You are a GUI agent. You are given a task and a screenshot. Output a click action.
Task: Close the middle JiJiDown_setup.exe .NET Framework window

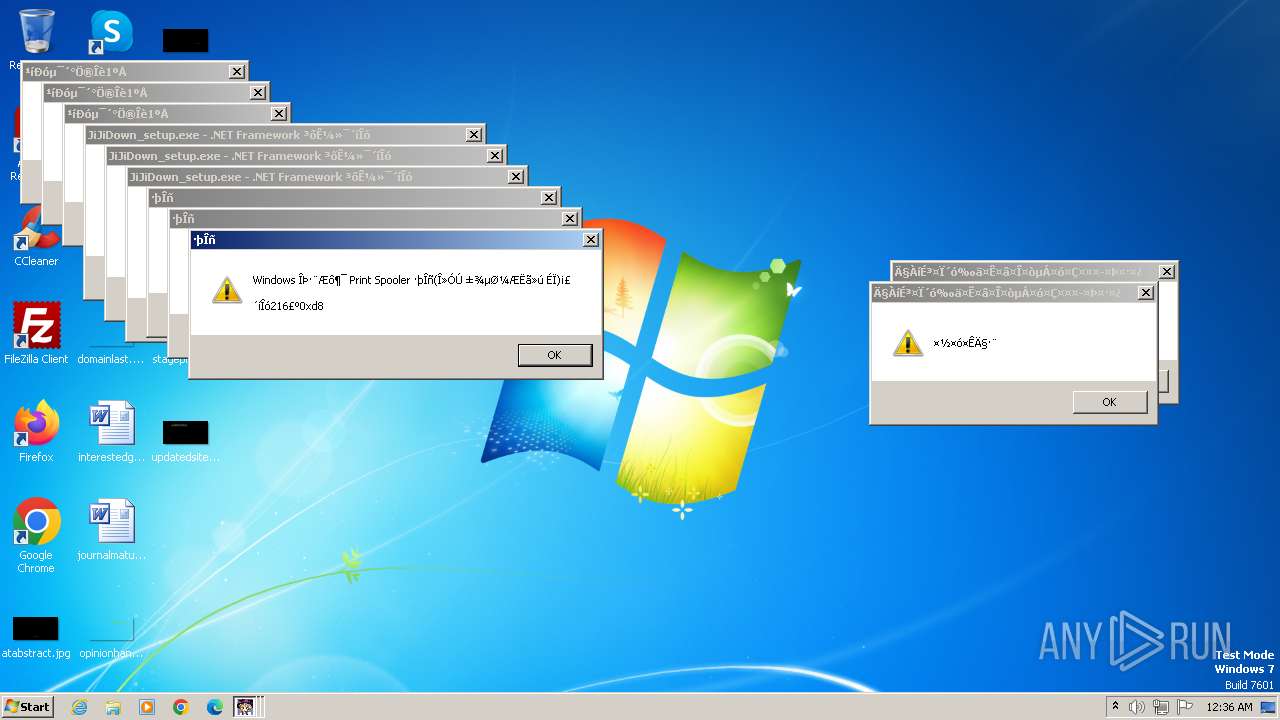(495, 156)
